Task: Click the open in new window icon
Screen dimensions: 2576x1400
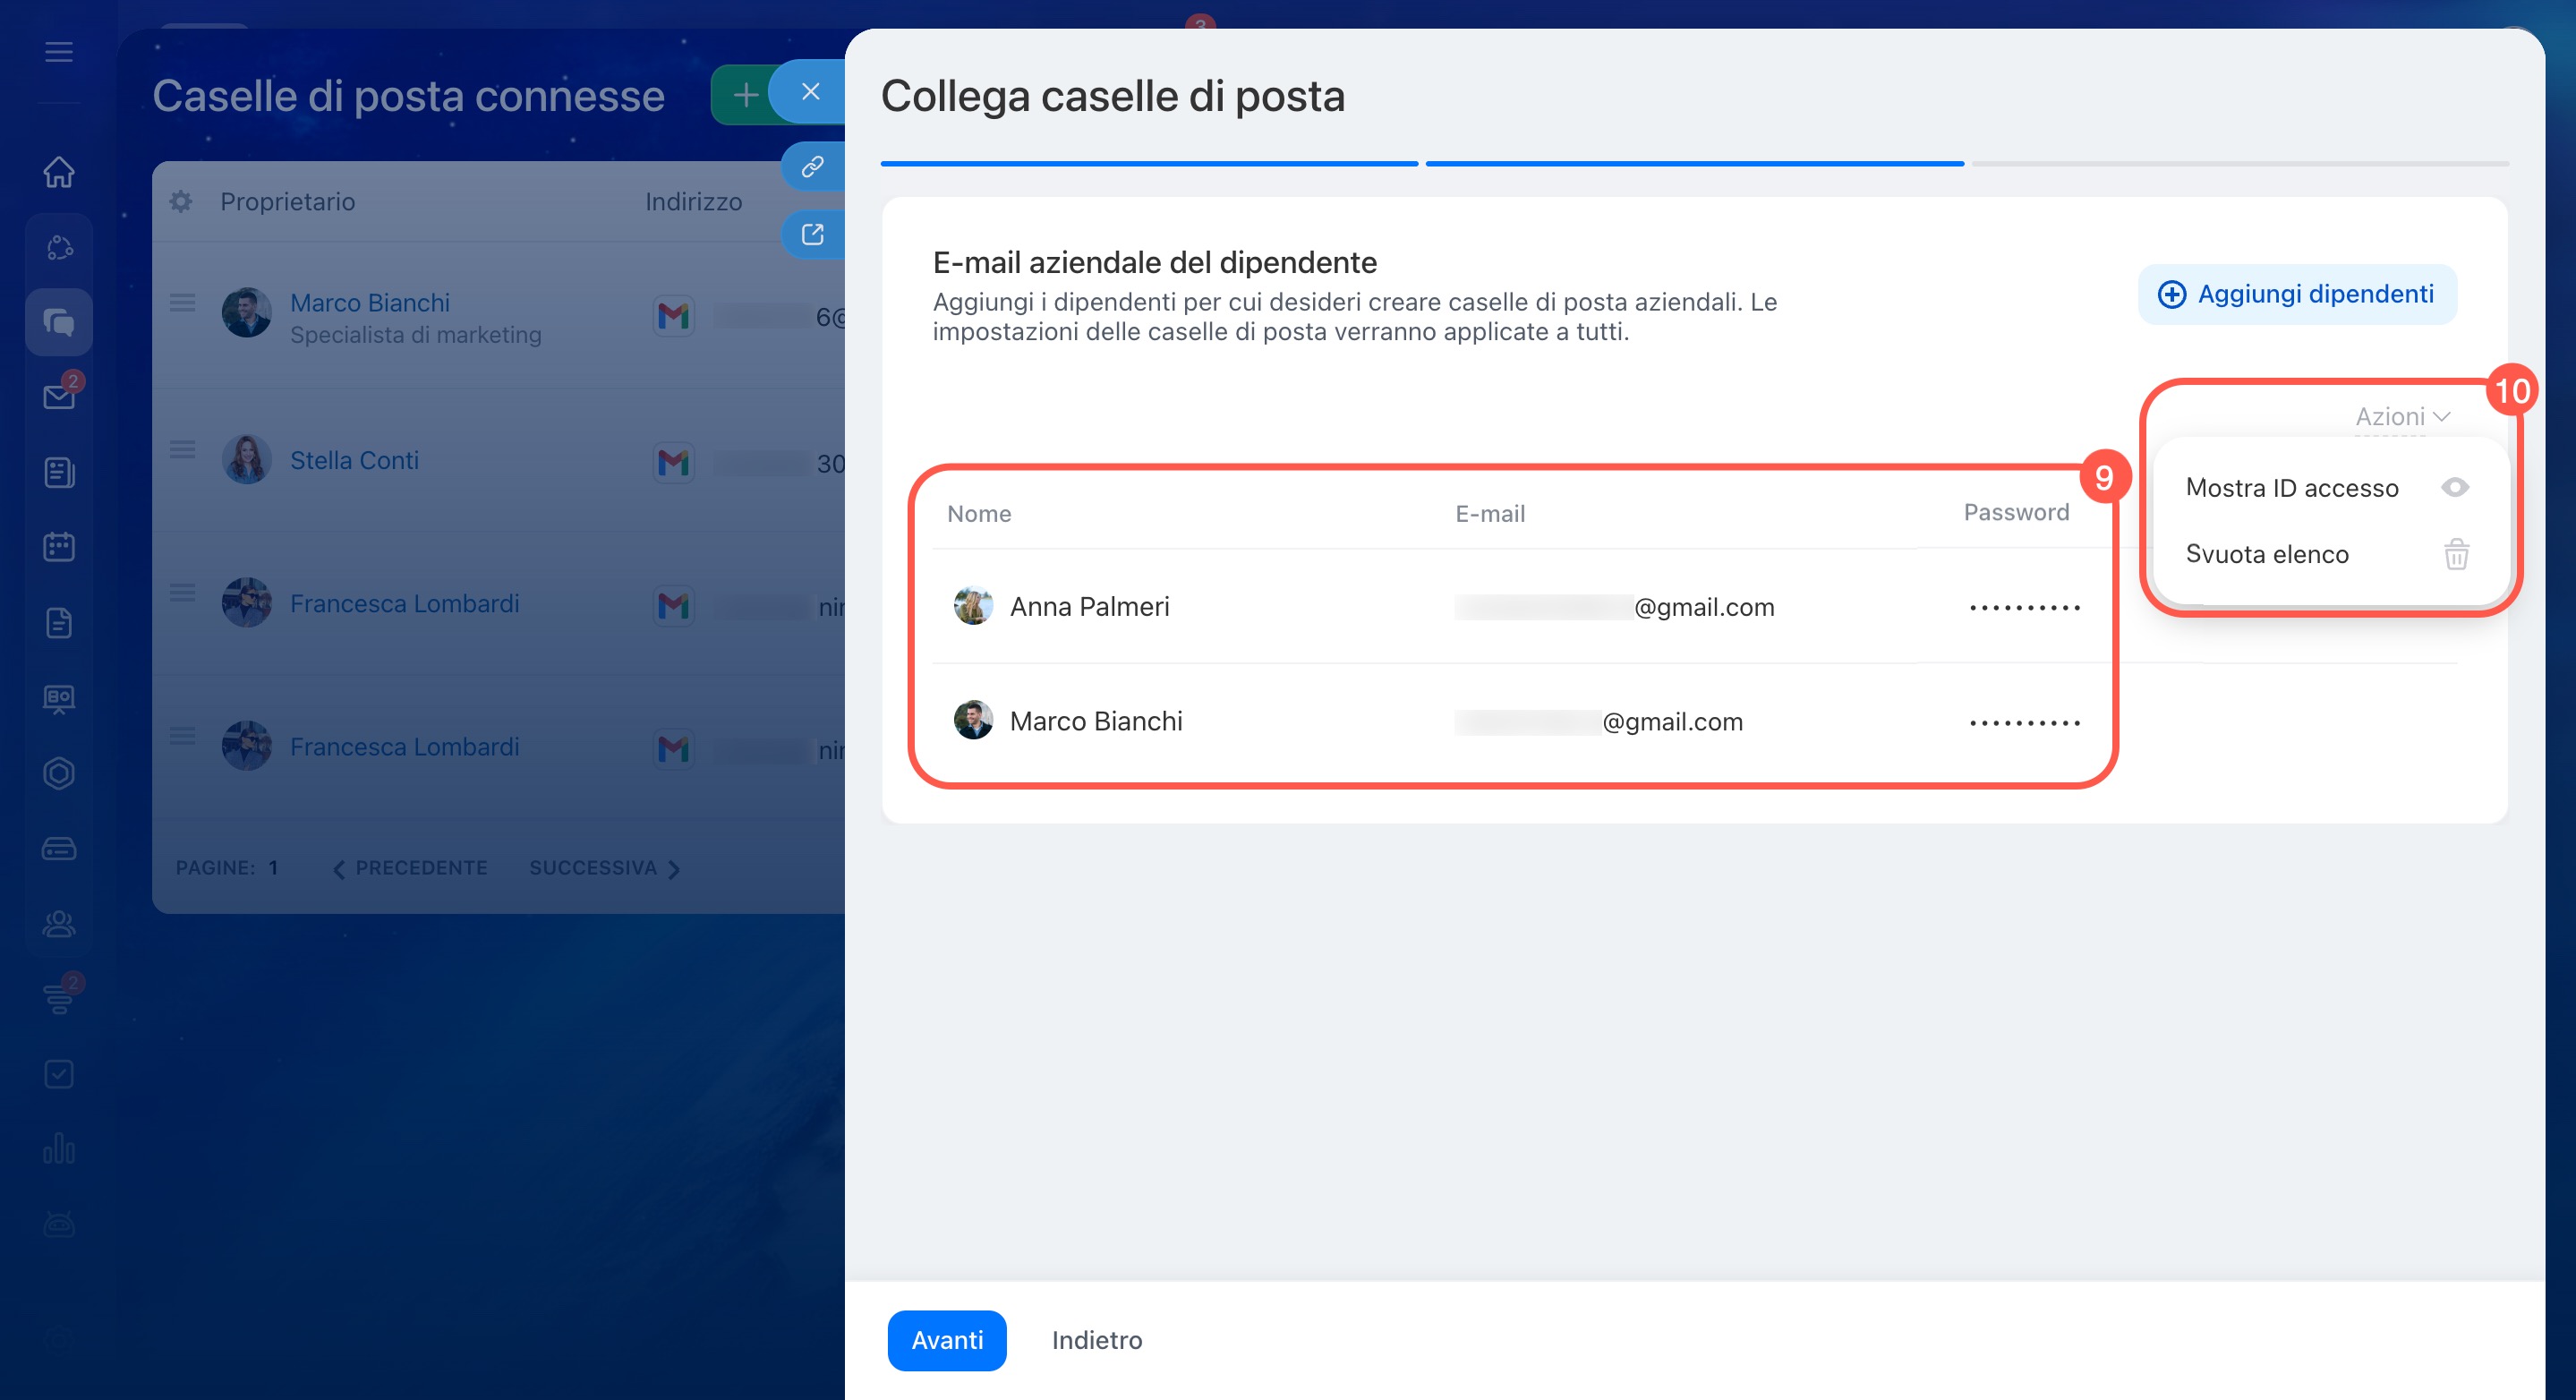Action: click(812, 235)
